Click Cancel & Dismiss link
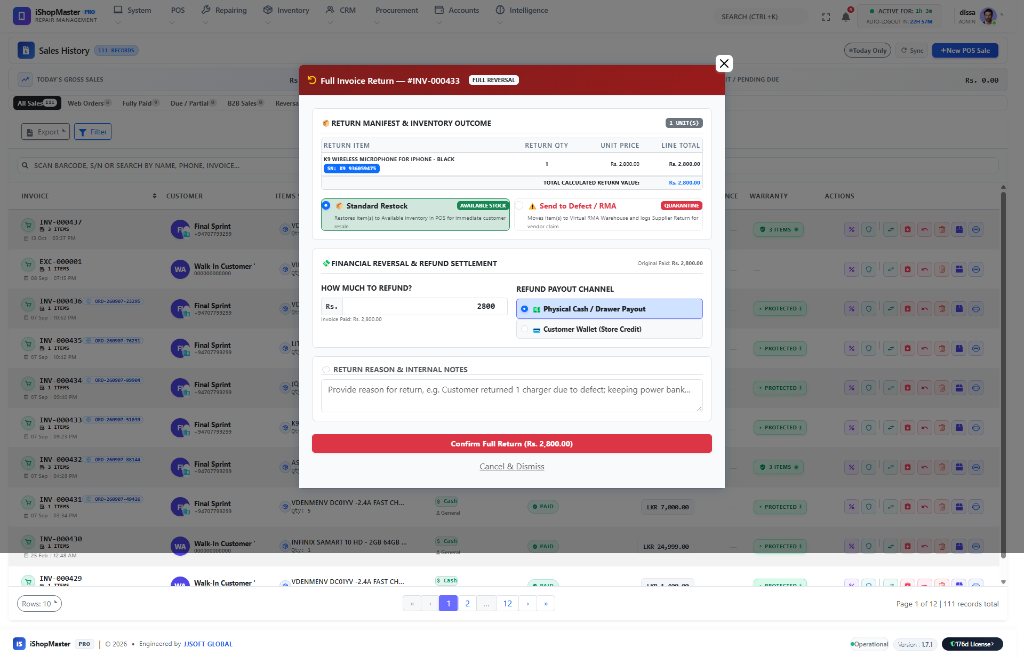The height and width of the screenshot is (658, 1024). (x=511, y=467)
